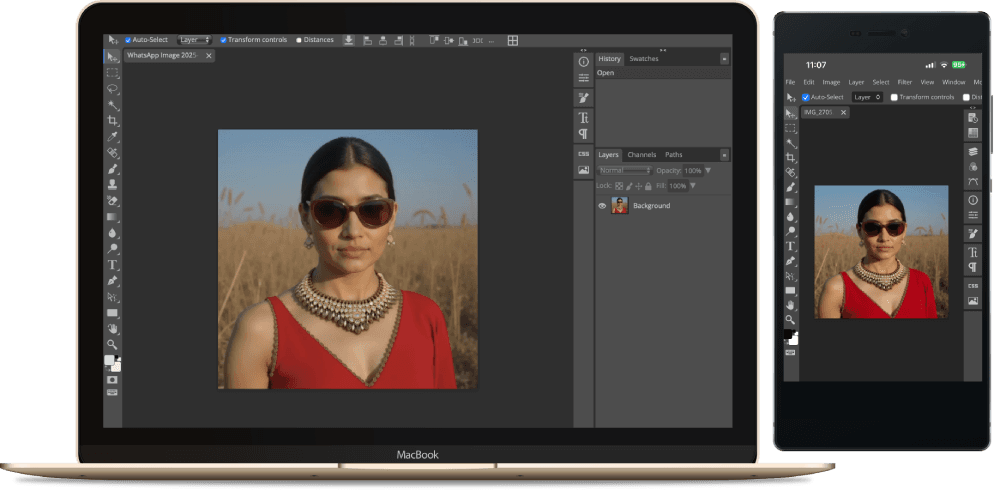
Task: Switch to the Channels tab
Action: [641, 155]
